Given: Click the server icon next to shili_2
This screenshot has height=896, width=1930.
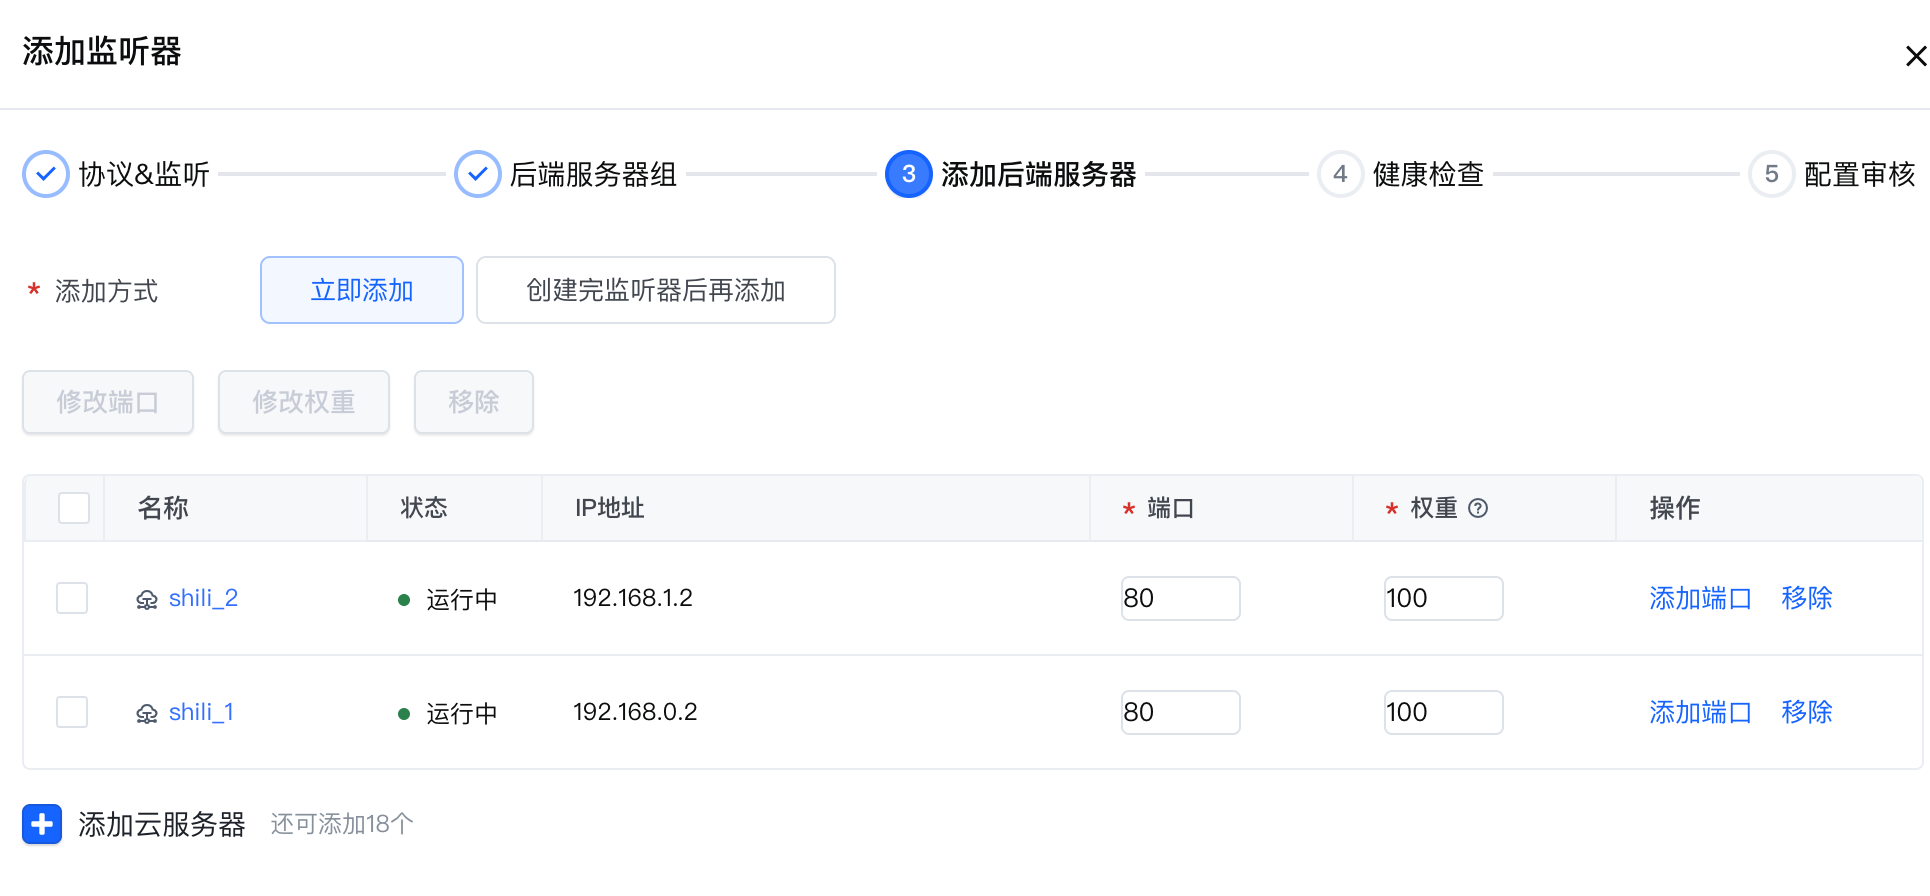Looking at the screenshot, I should (147, 600).
